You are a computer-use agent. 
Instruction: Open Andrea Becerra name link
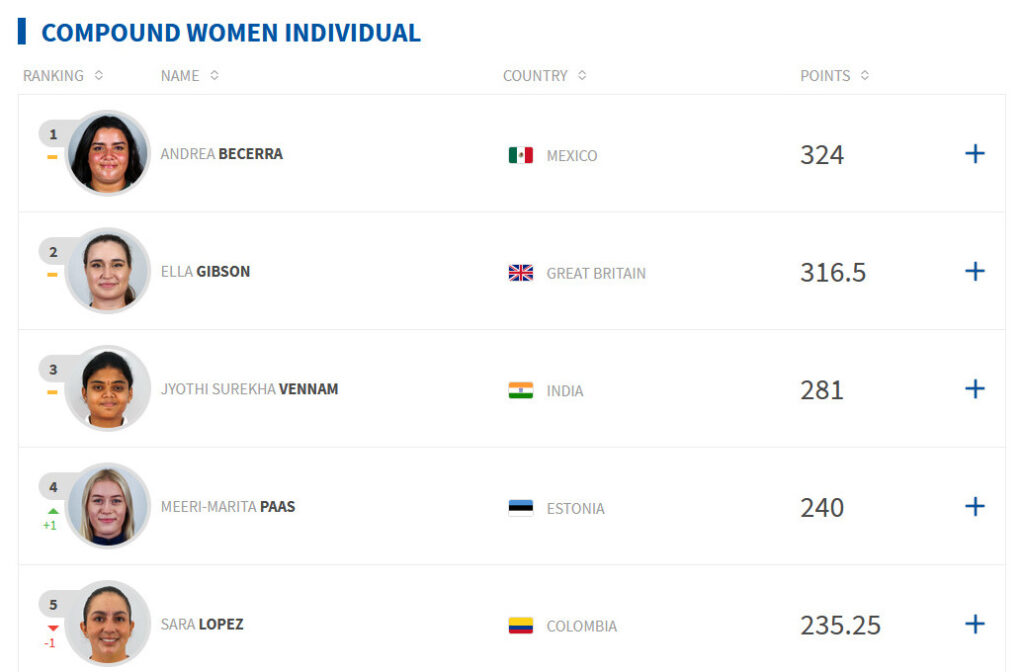[x=221, y=153]
